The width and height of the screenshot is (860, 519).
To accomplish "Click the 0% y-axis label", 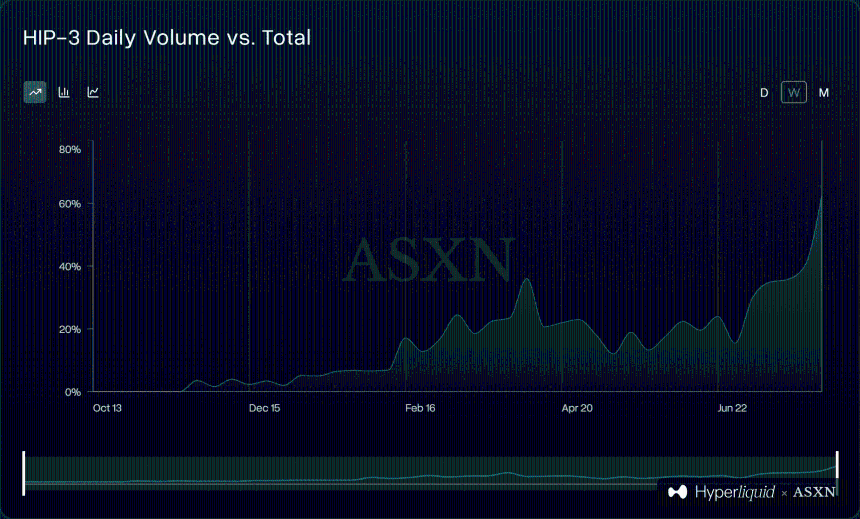I will (x=72, y=392).
